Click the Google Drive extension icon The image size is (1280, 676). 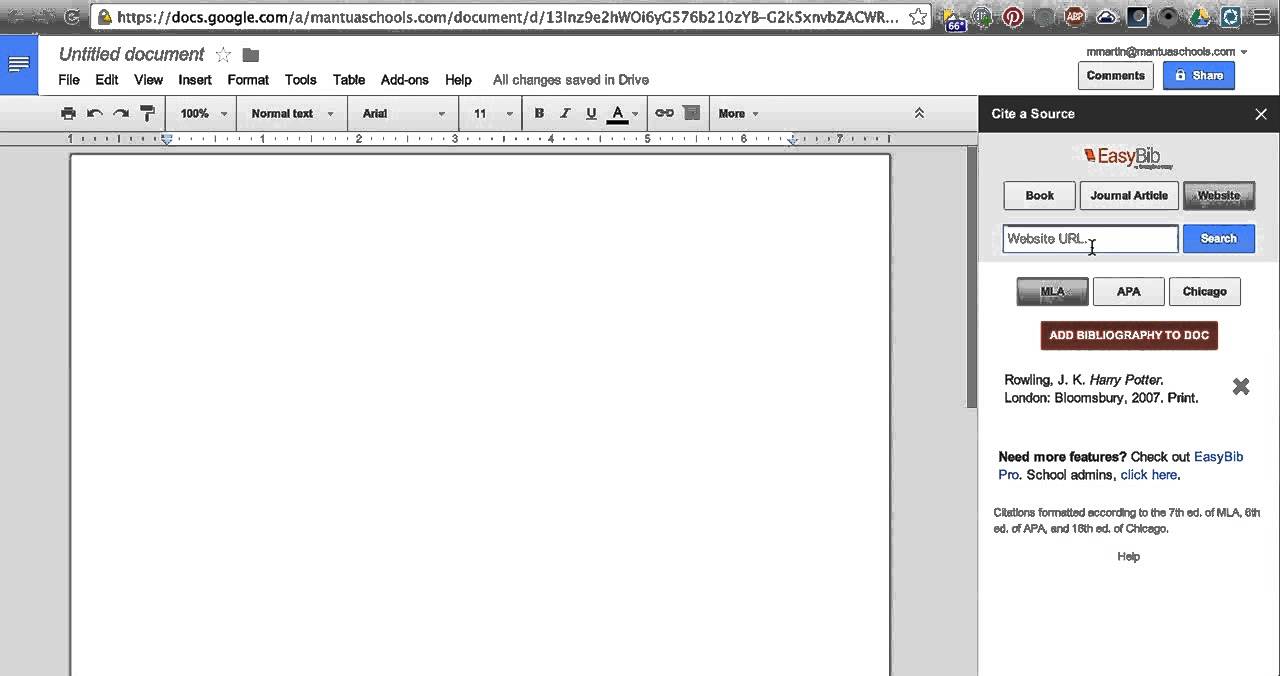(x=1200, y=17)
